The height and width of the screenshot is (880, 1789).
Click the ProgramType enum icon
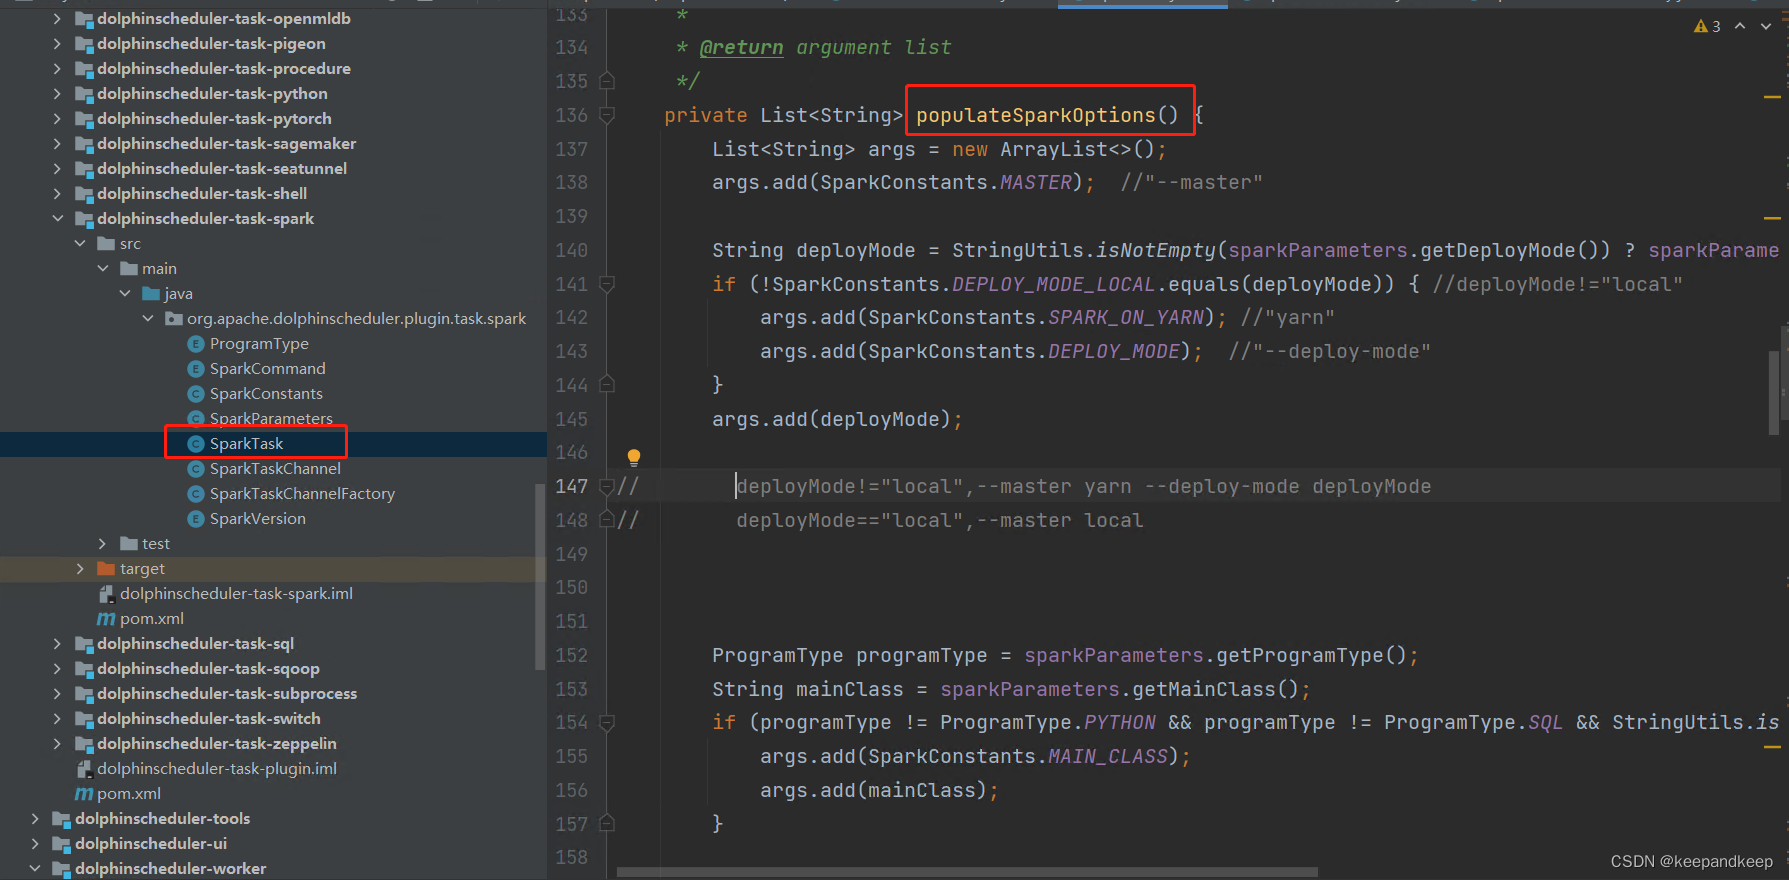pyautogui.click(x=196, y=344)
